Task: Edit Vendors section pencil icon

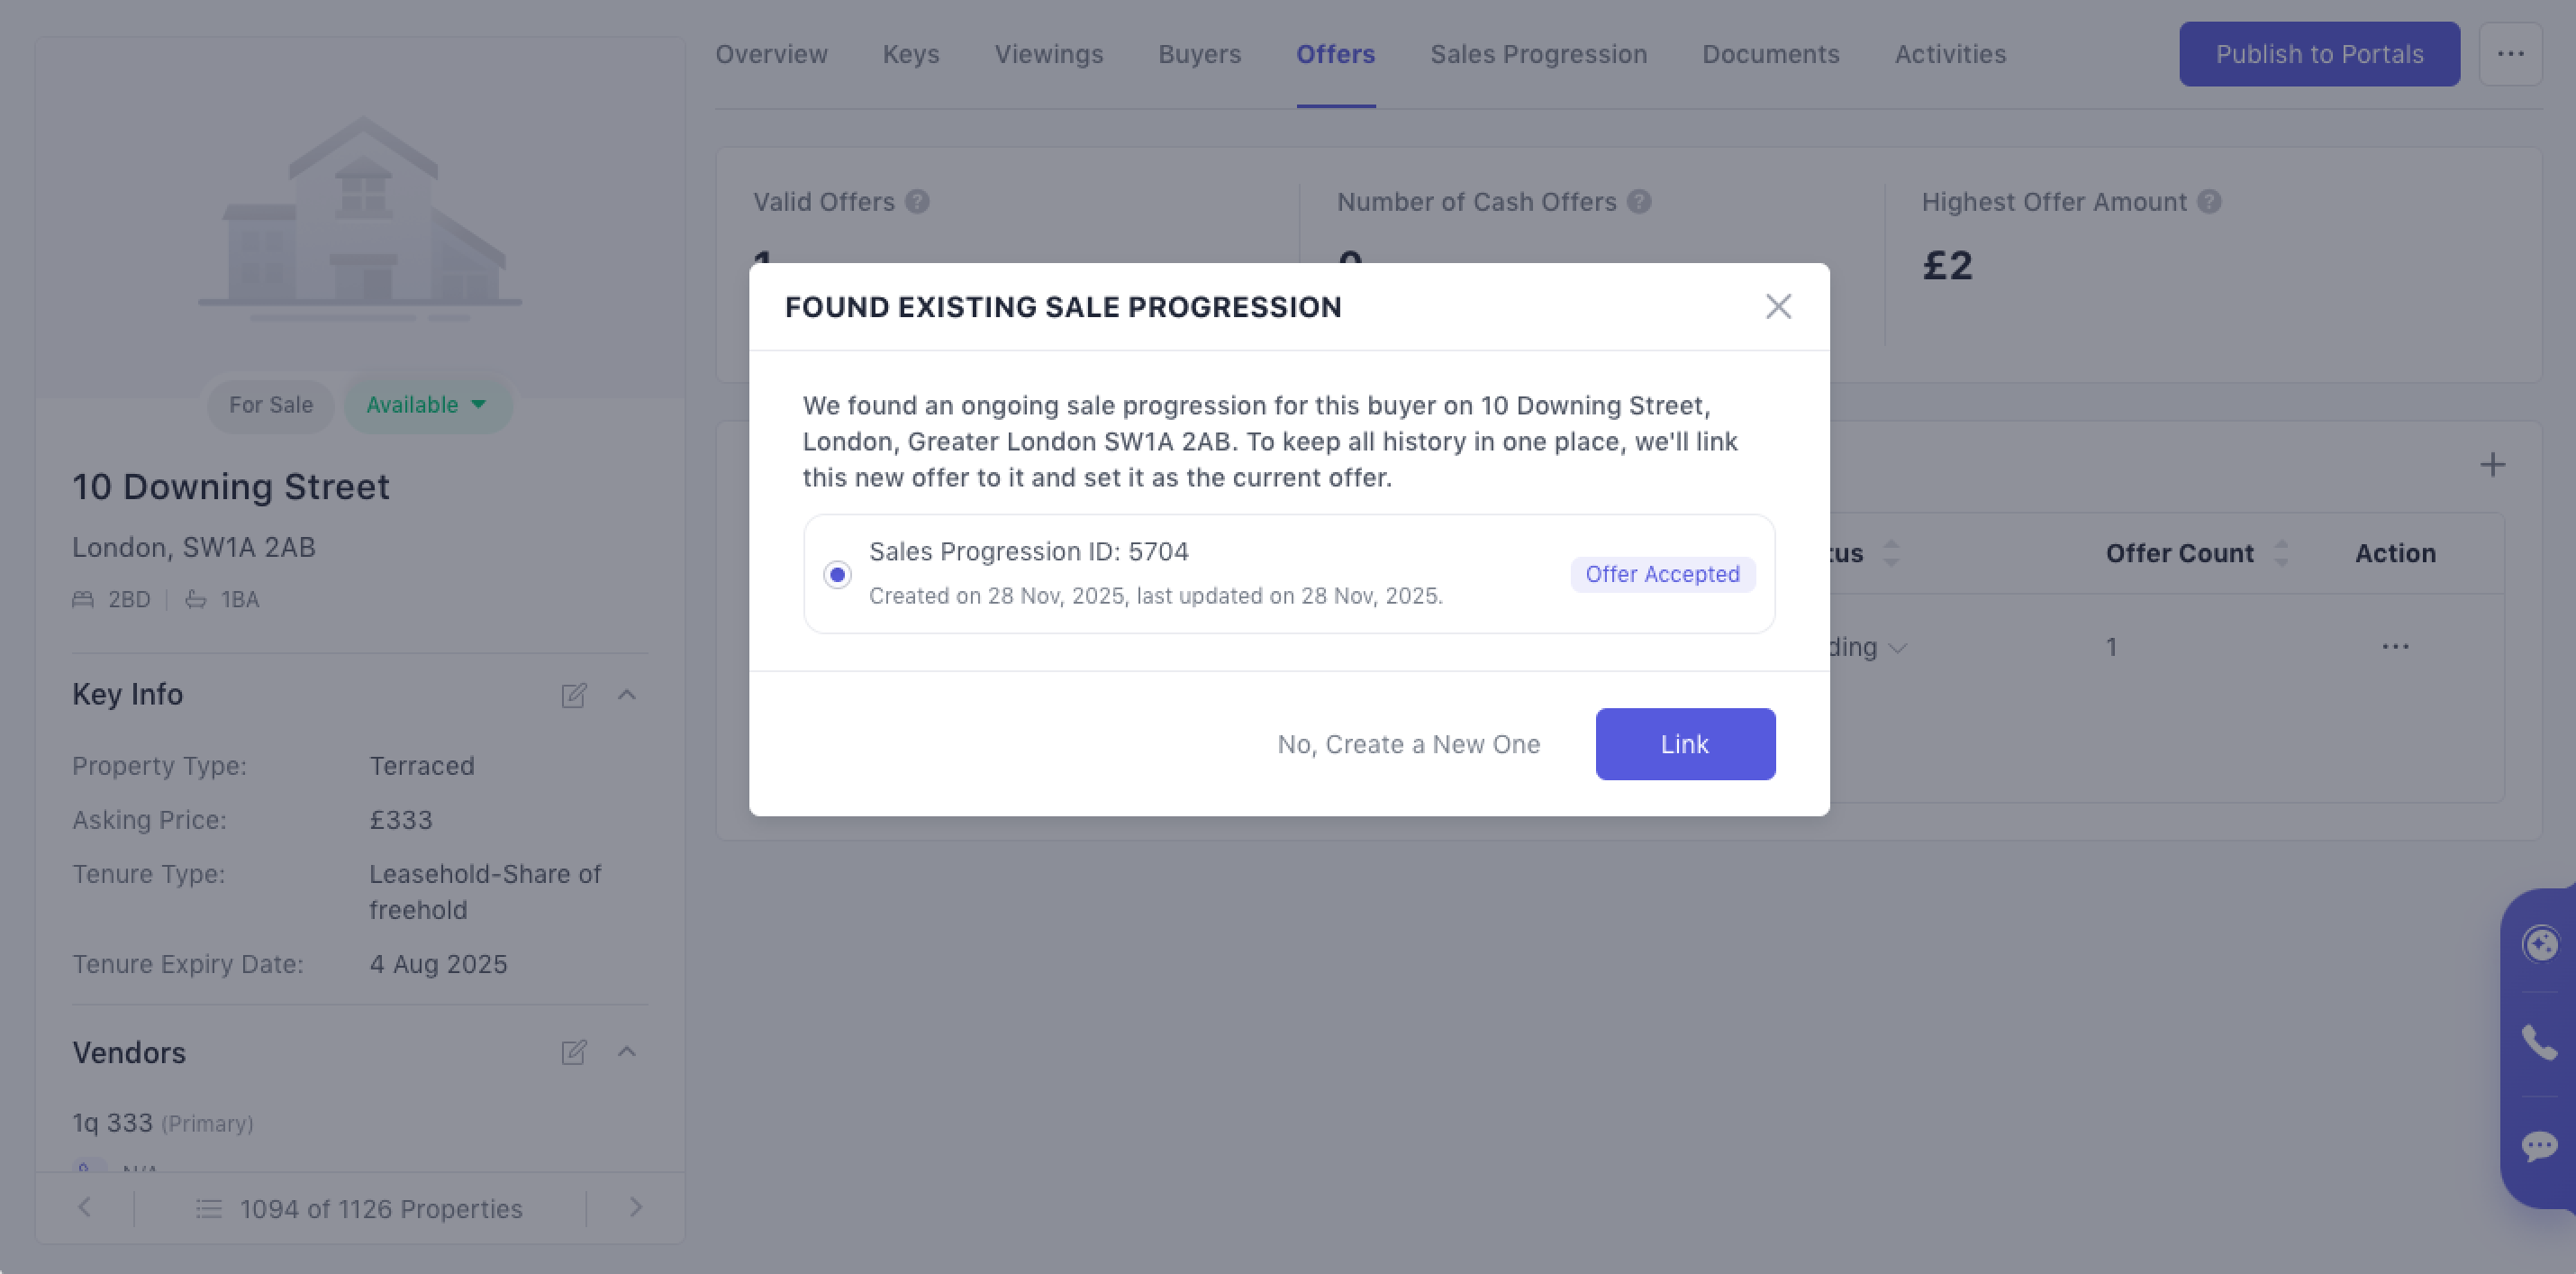Action: [x=573, y=1052]
